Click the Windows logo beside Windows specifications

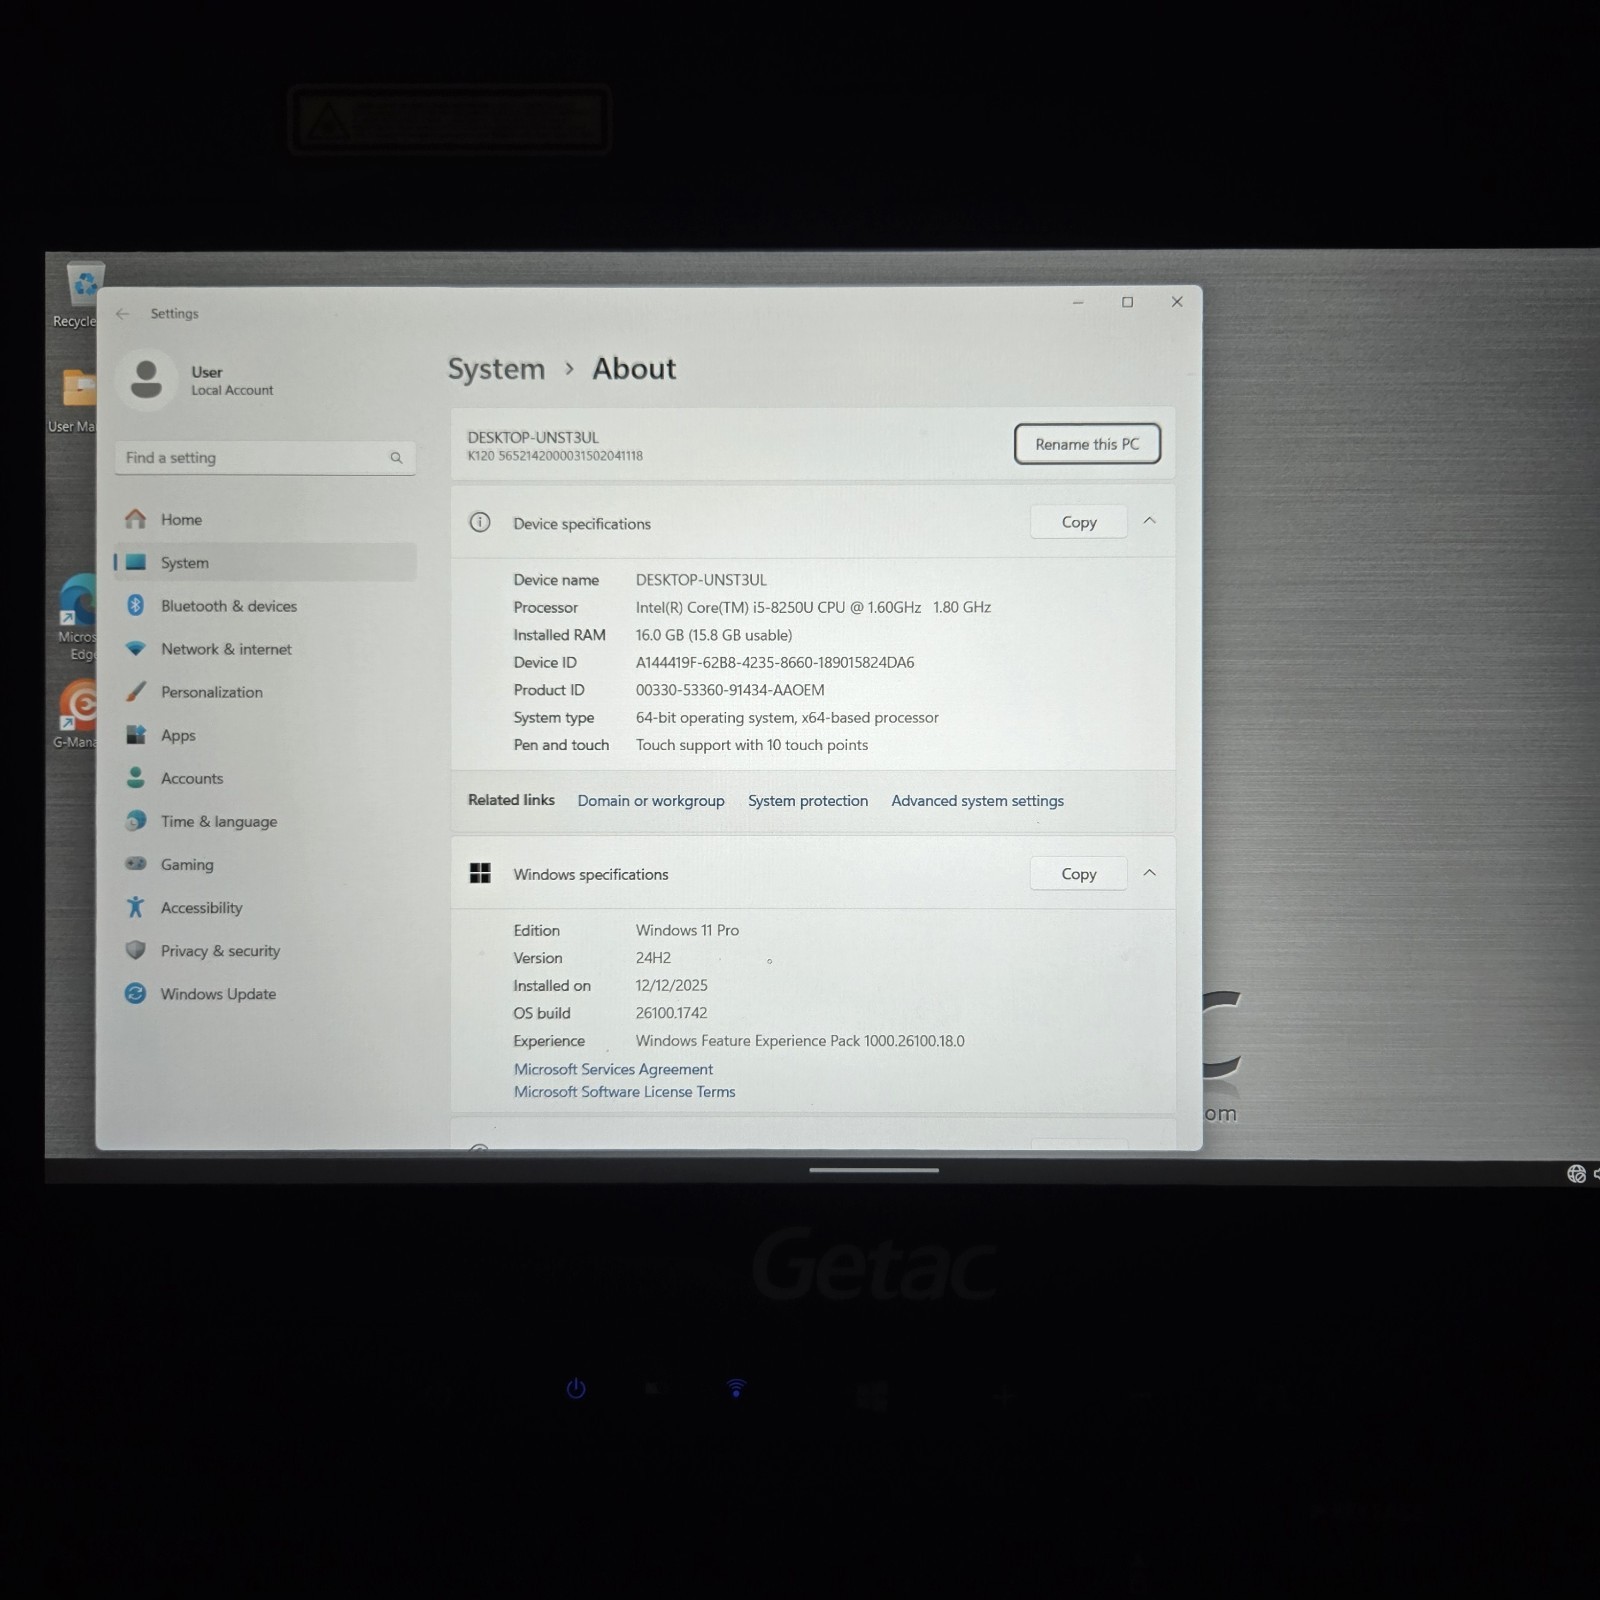tap(480, 873)
